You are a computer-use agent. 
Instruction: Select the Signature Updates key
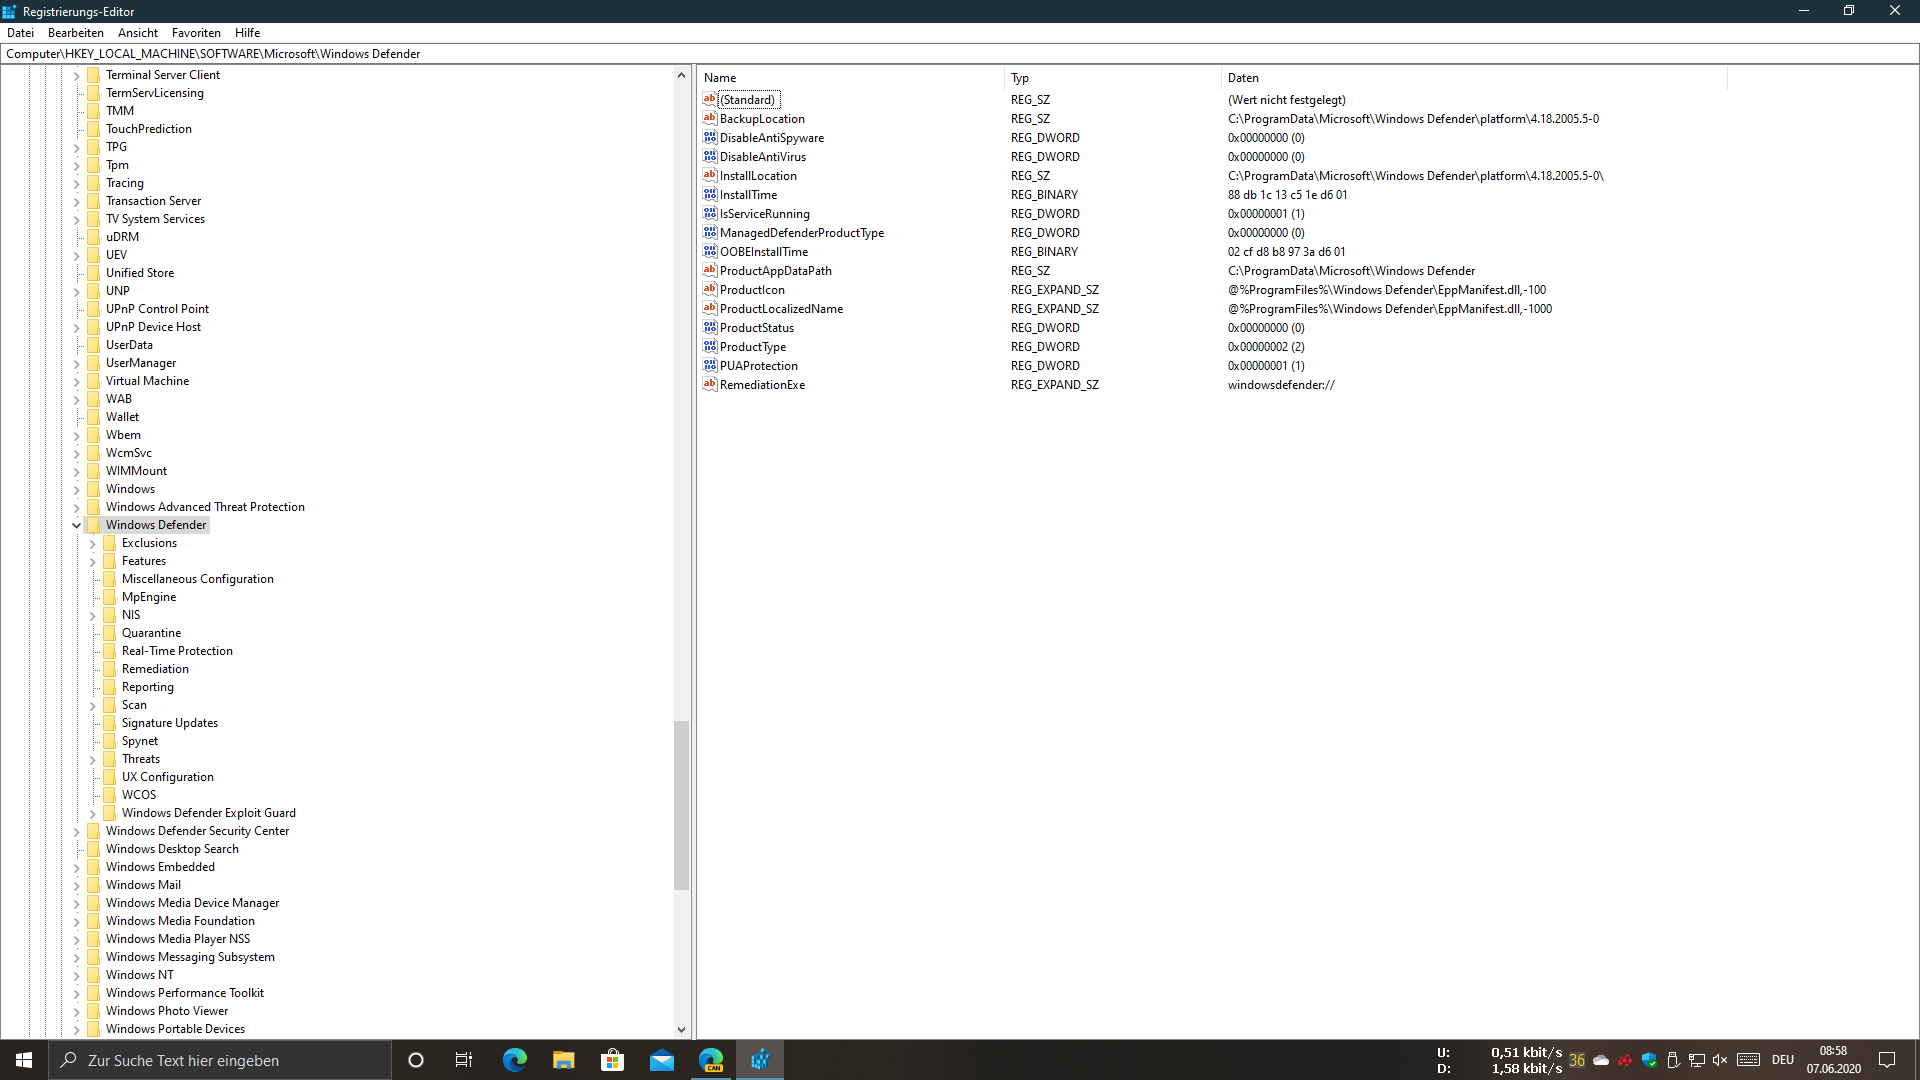(x=169, y=723)
